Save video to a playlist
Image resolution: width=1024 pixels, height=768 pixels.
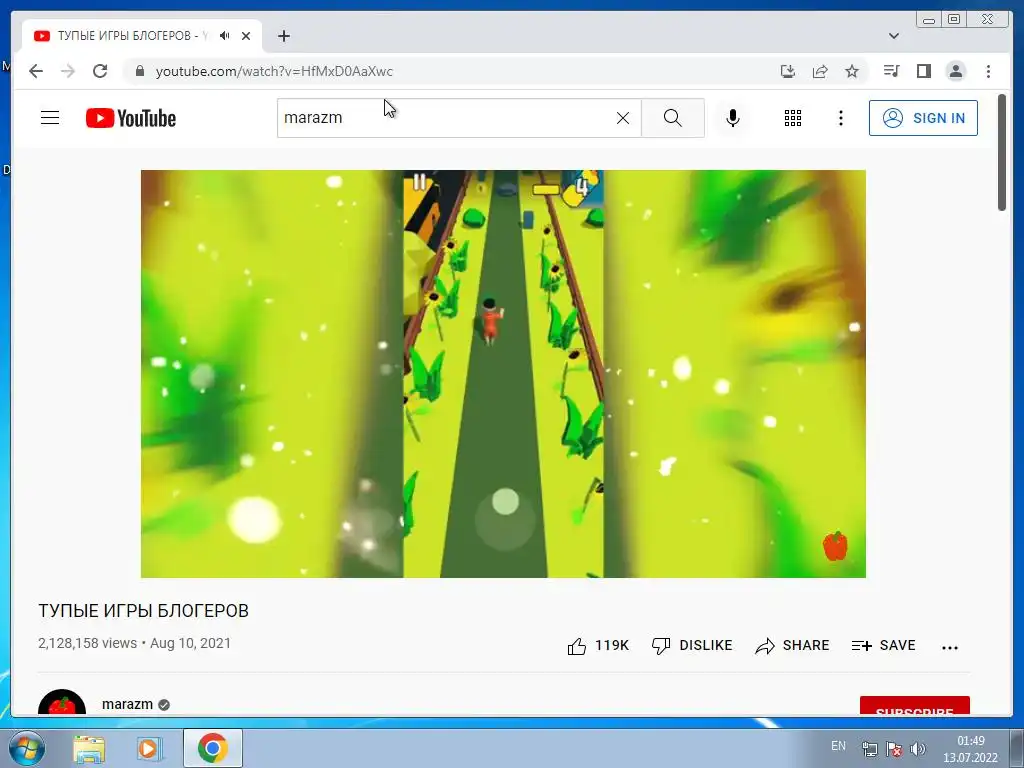click(883, 645)
